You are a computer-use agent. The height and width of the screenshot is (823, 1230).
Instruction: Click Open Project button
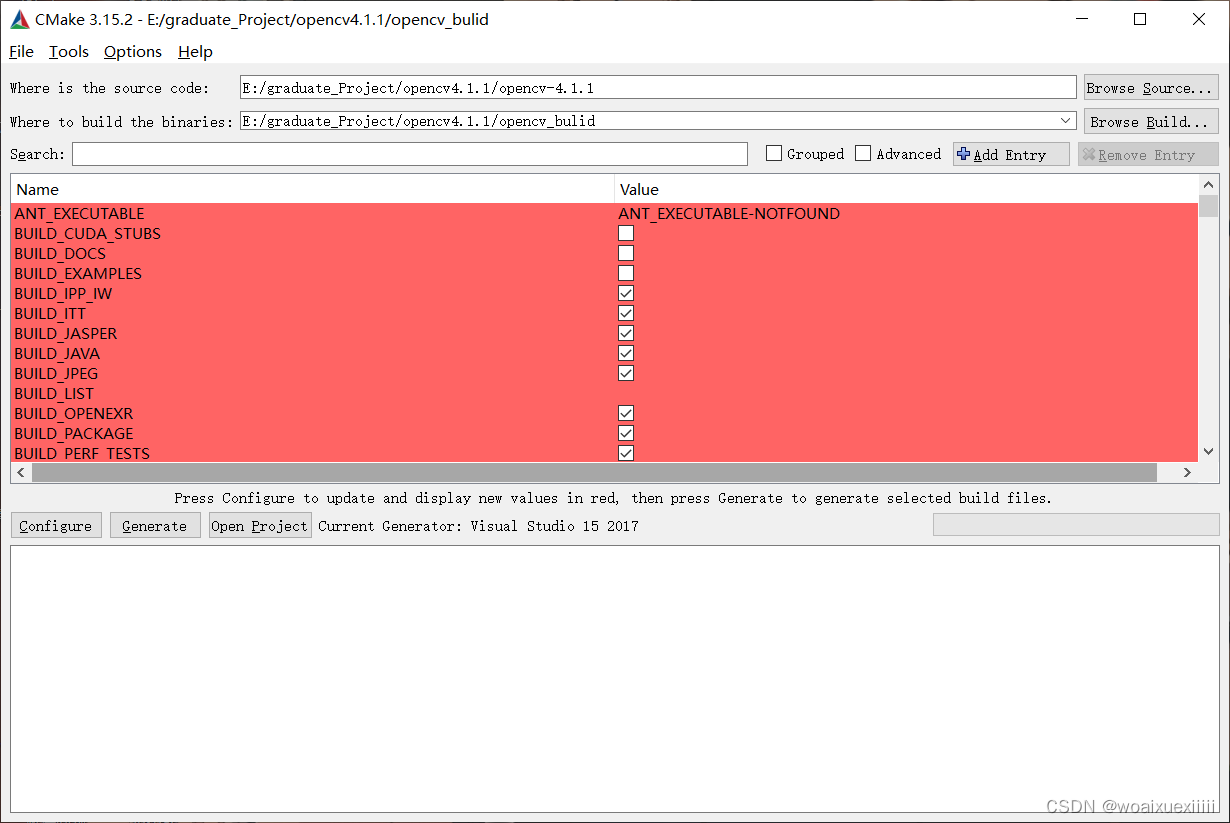[259, 525]
